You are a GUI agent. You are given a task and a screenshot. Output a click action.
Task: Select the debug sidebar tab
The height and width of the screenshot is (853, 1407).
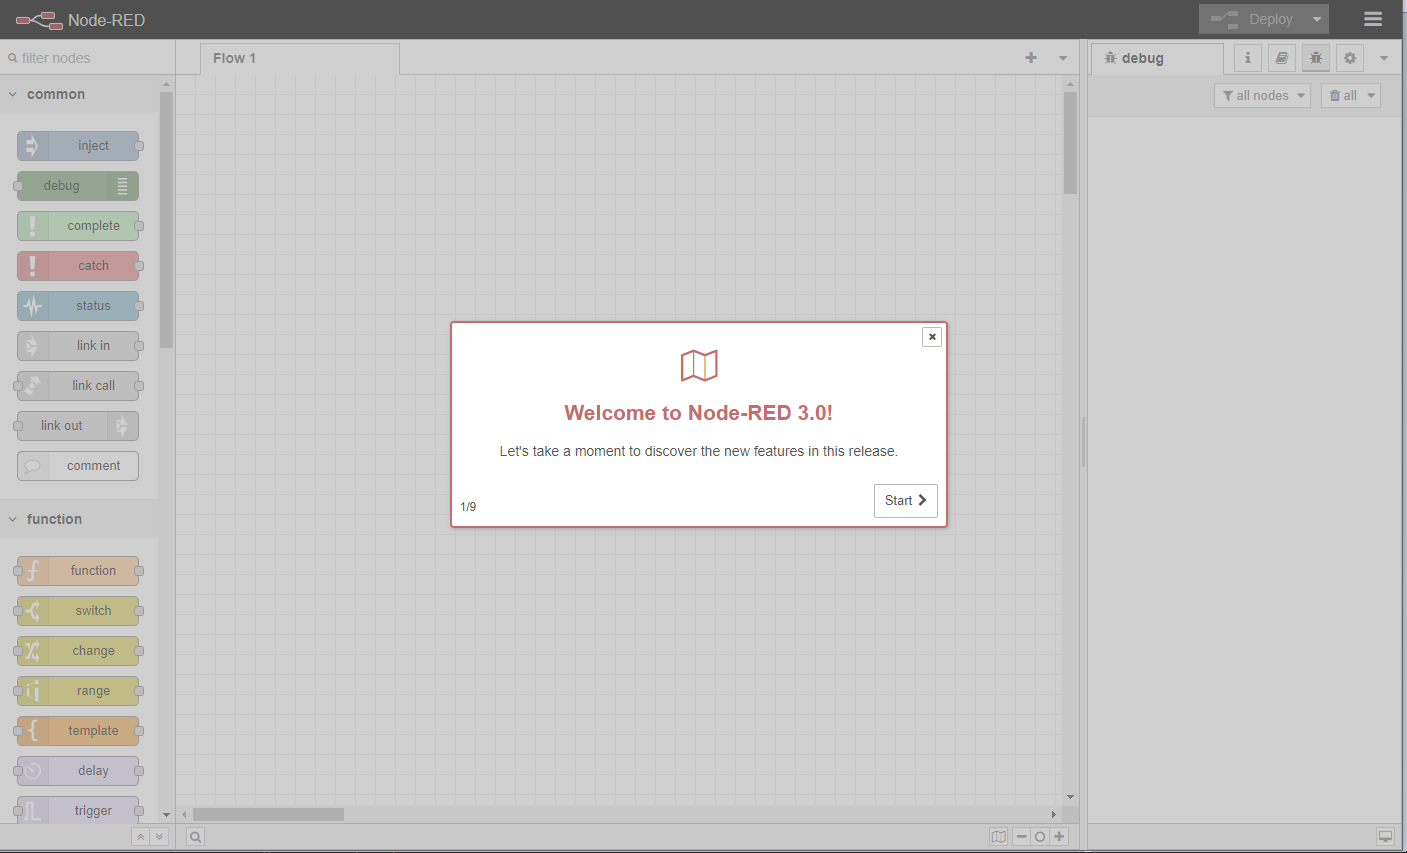tap(1157, 58)
